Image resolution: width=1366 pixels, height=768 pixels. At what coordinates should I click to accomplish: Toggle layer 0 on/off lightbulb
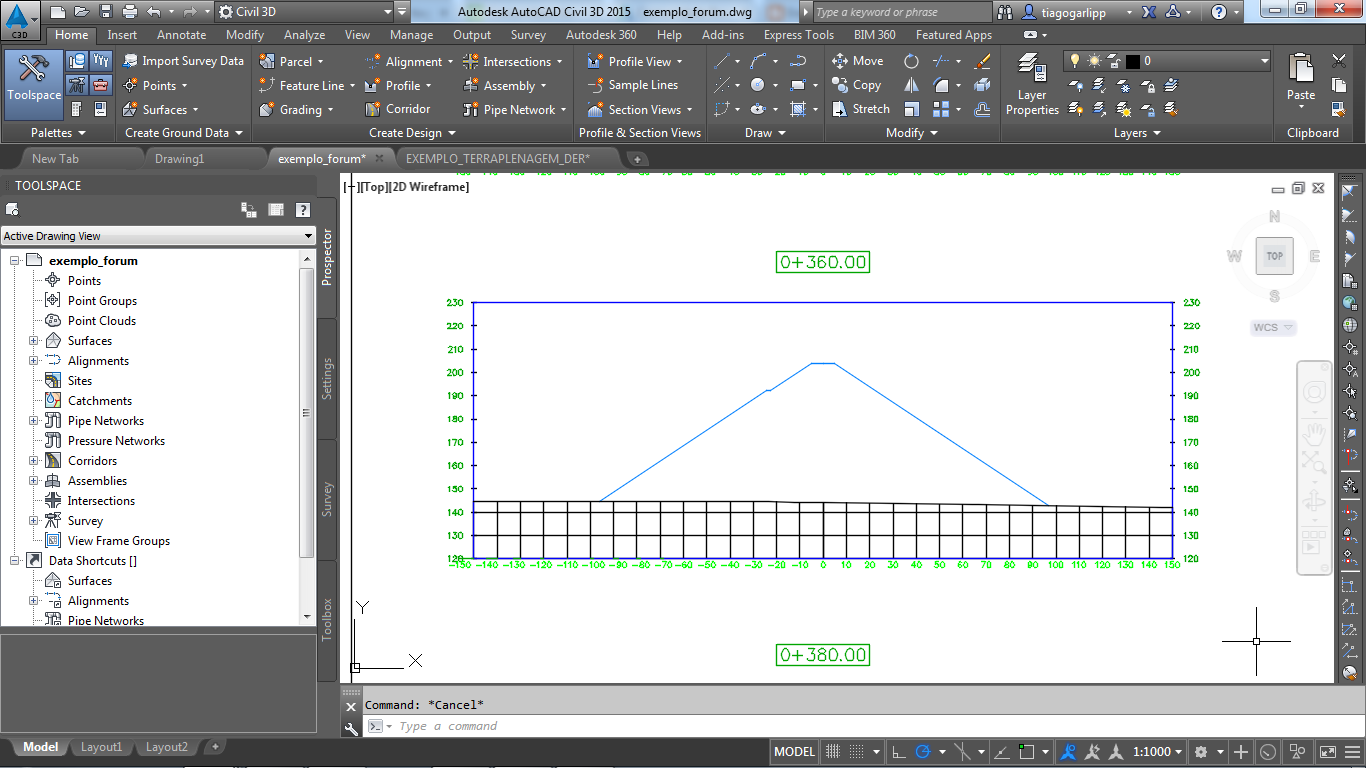coord(1076,61)
